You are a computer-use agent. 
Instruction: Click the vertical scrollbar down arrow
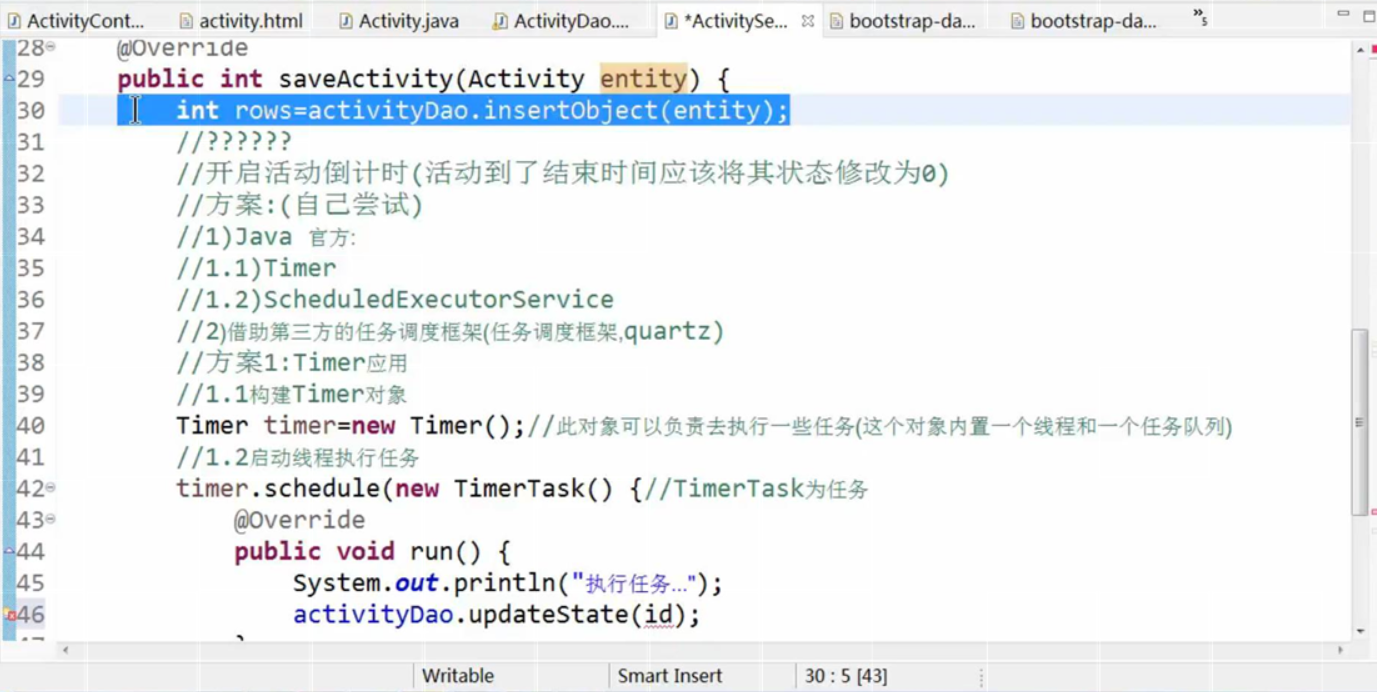1360,631
